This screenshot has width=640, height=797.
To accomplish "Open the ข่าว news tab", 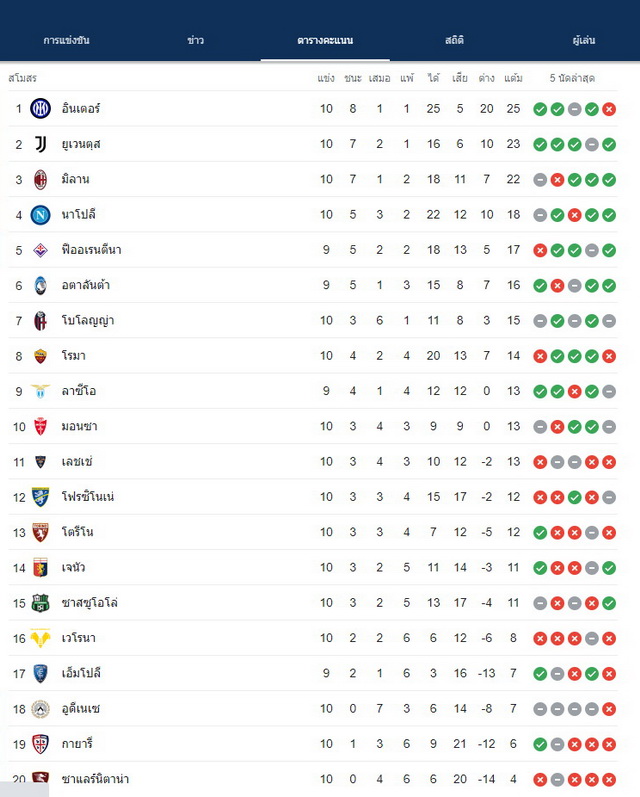I will [x=196, y=40].
